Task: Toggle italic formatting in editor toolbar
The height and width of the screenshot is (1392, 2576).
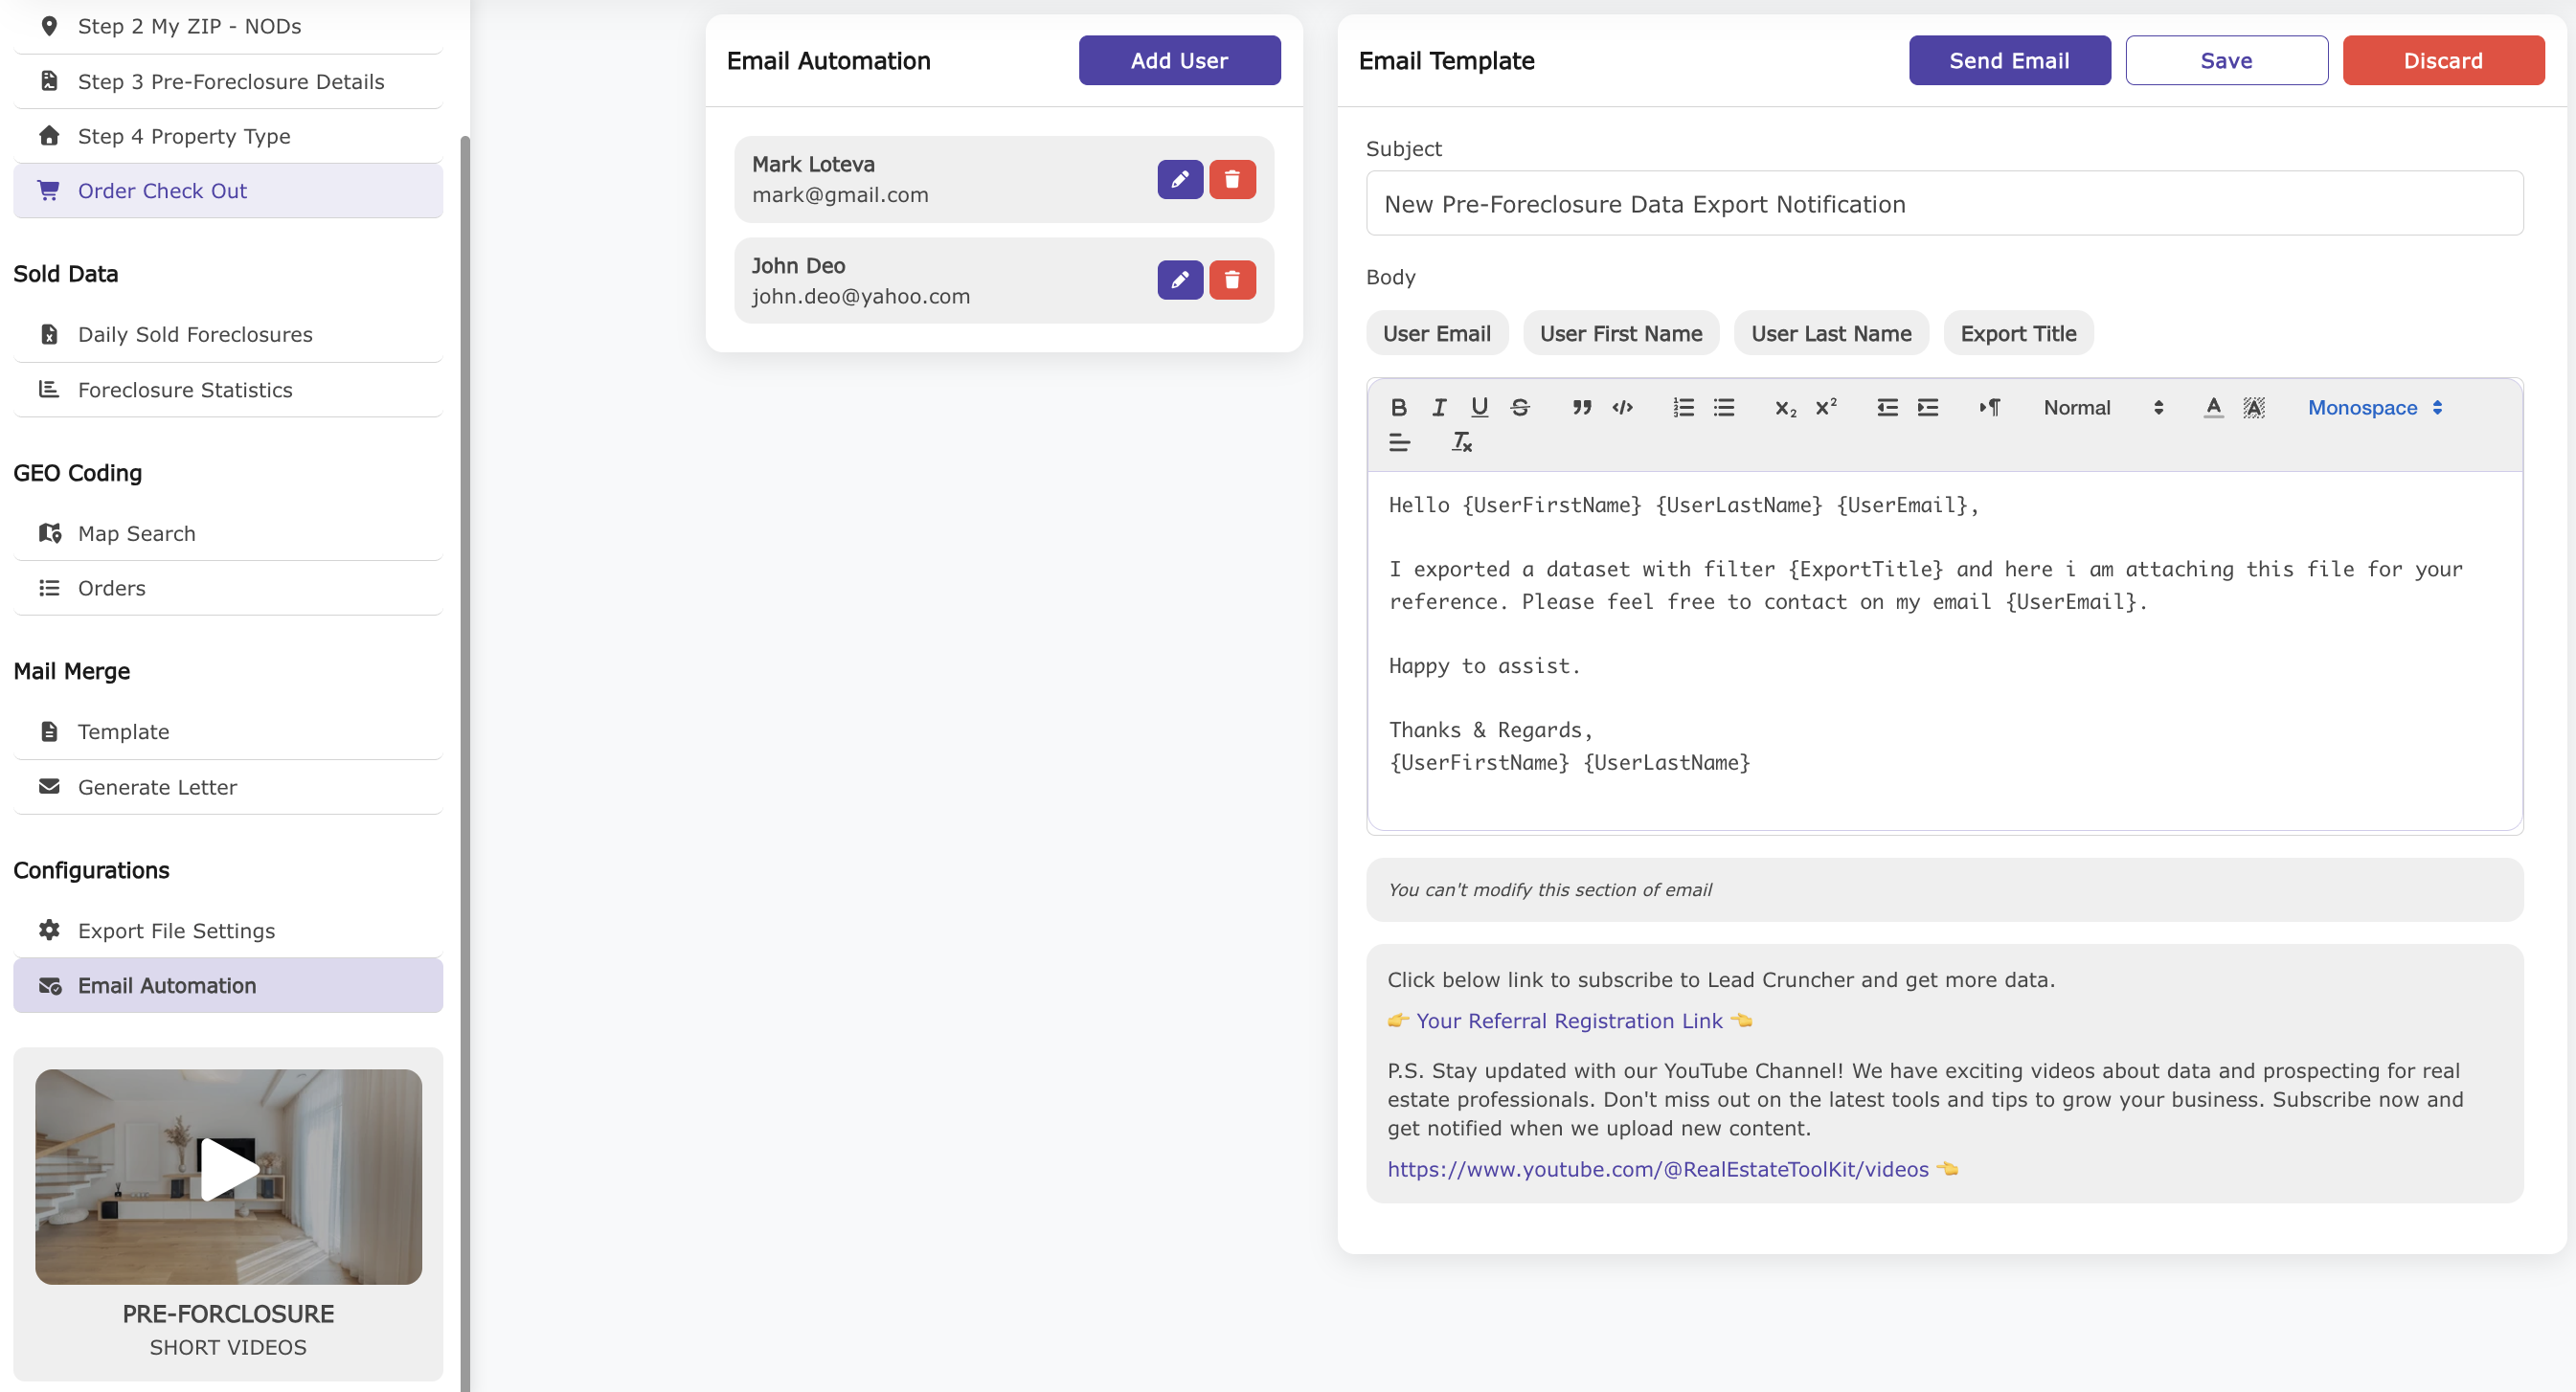Action: 1439,407
